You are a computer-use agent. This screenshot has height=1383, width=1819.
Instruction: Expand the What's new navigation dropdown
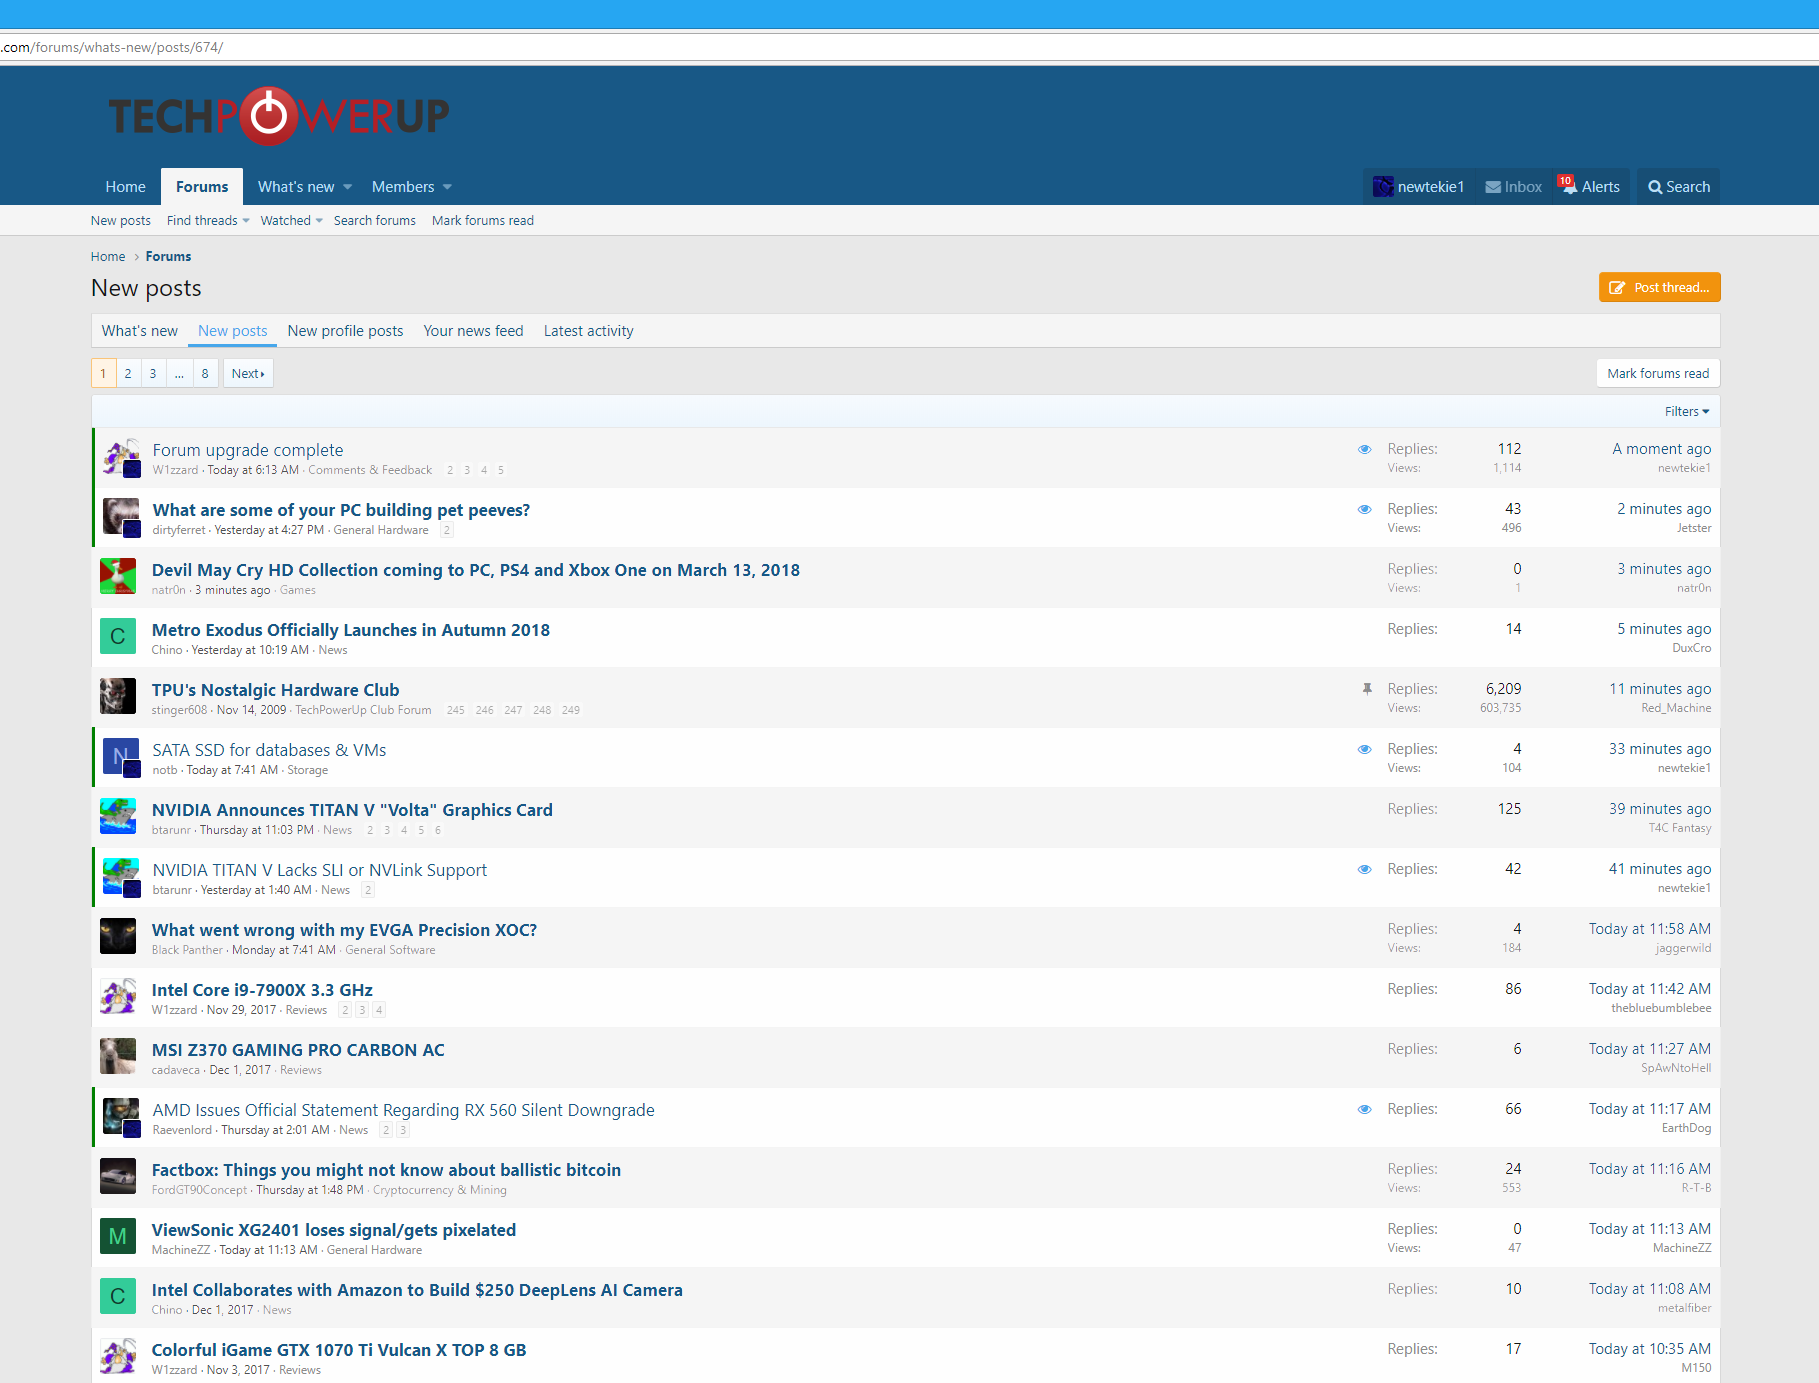[x=303, y=186]
